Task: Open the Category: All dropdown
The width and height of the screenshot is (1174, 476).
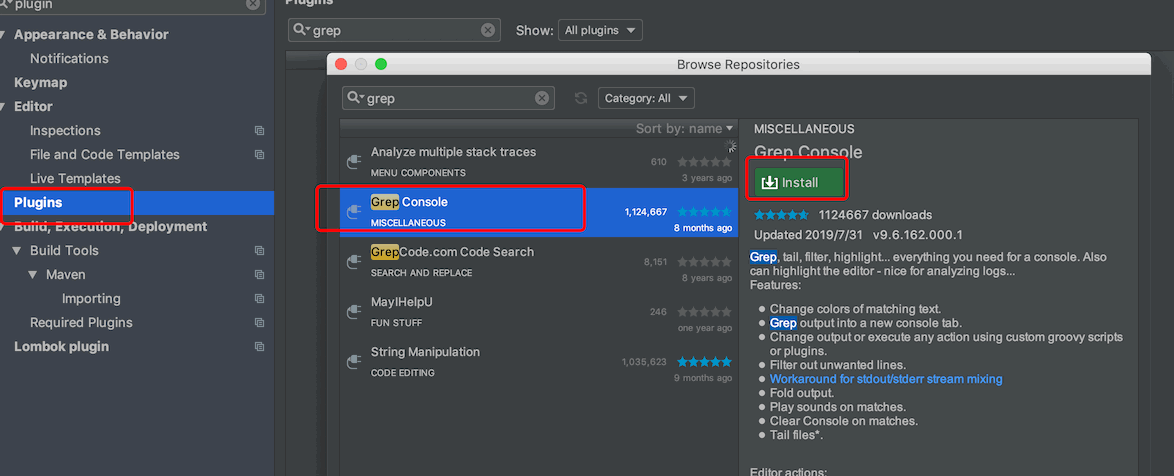Action: pos(646,98)
